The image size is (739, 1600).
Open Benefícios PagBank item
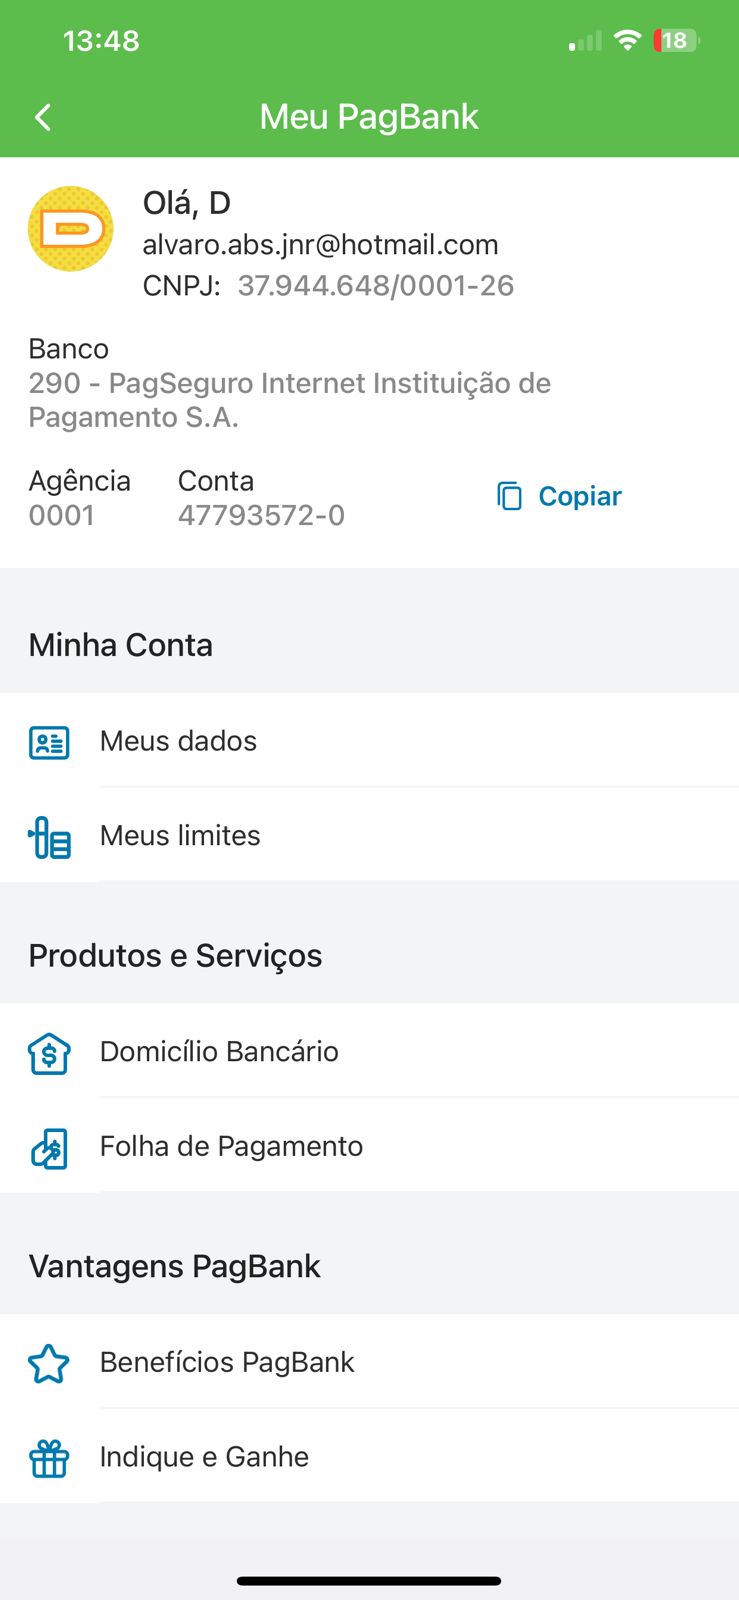(x=227, y=1362)
